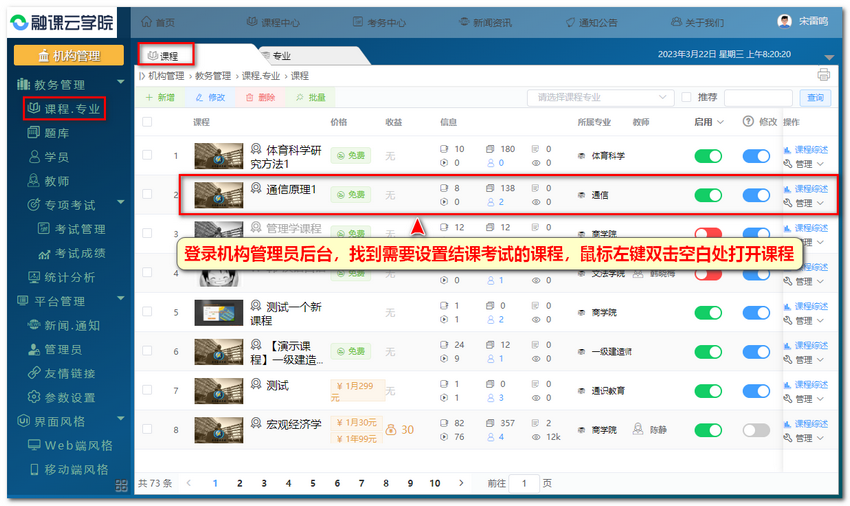Open 移动端风格 in the sidebar
Screen dimensions: 850x506
tap(69, 469)
